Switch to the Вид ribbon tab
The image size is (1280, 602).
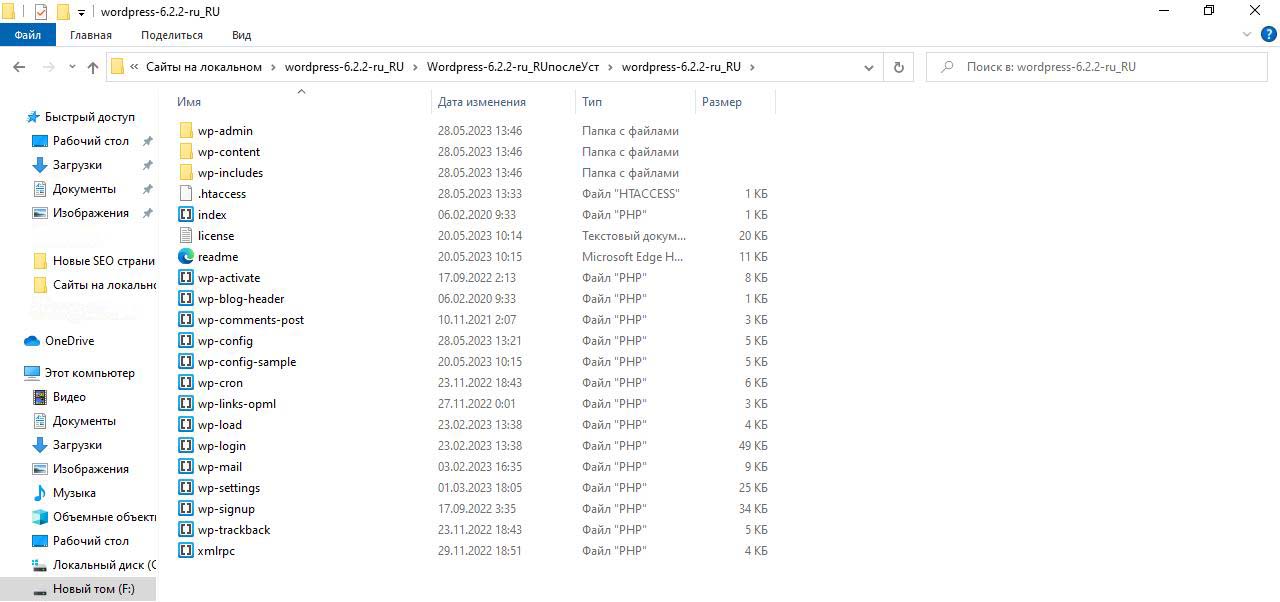point(241,35)
